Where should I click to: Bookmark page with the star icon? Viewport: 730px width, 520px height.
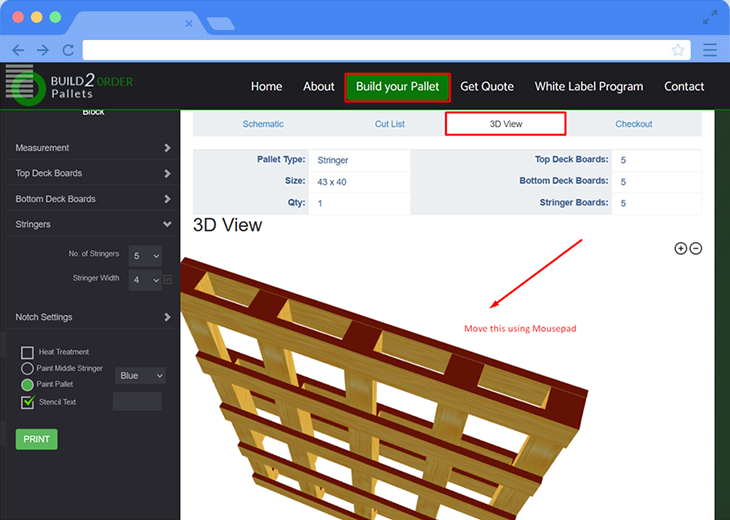click(678, 50)
